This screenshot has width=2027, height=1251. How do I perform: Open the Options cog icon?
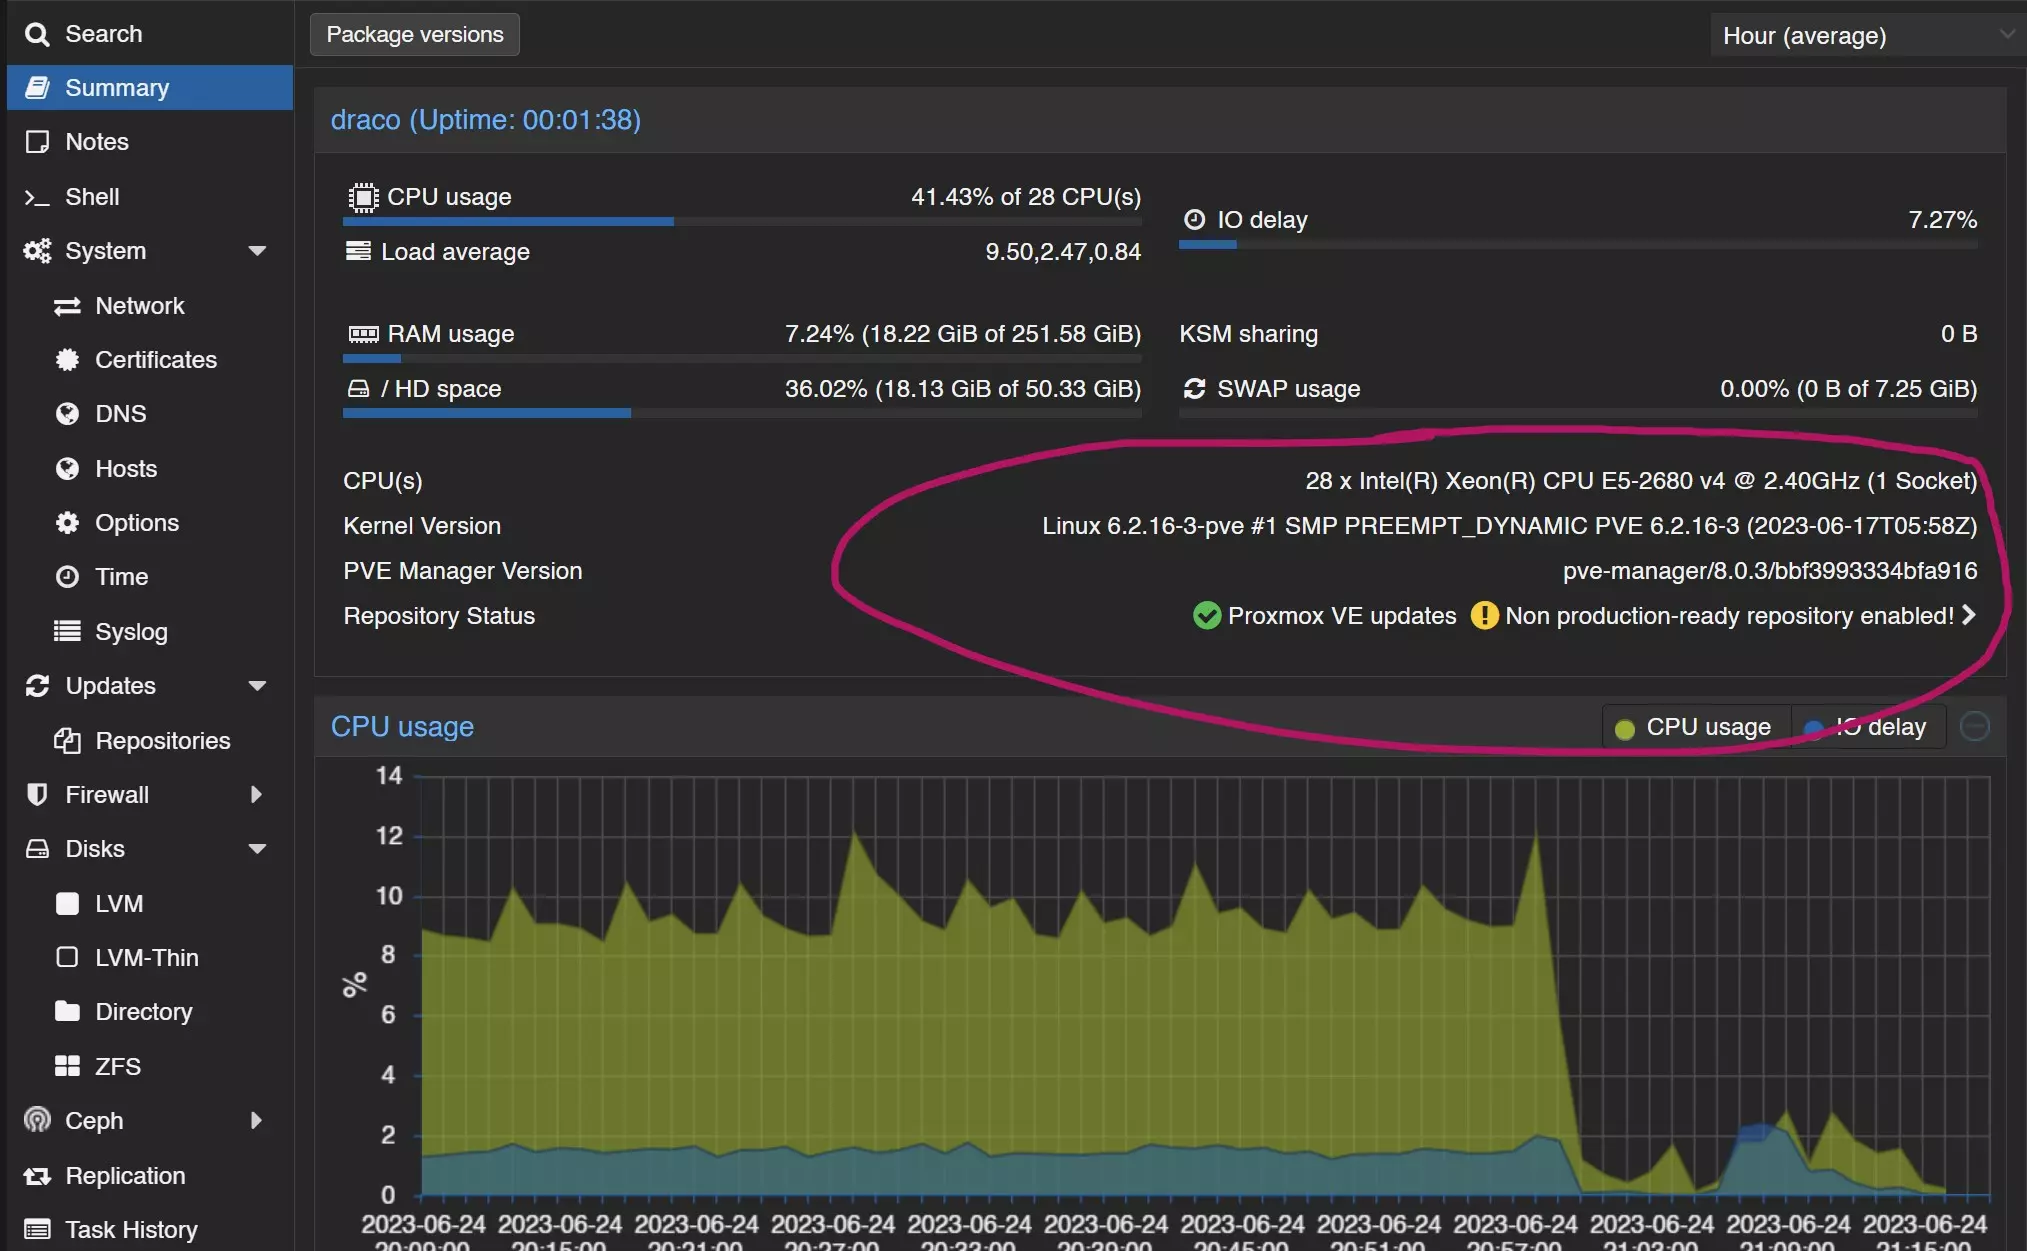click(x=67, y=523)
